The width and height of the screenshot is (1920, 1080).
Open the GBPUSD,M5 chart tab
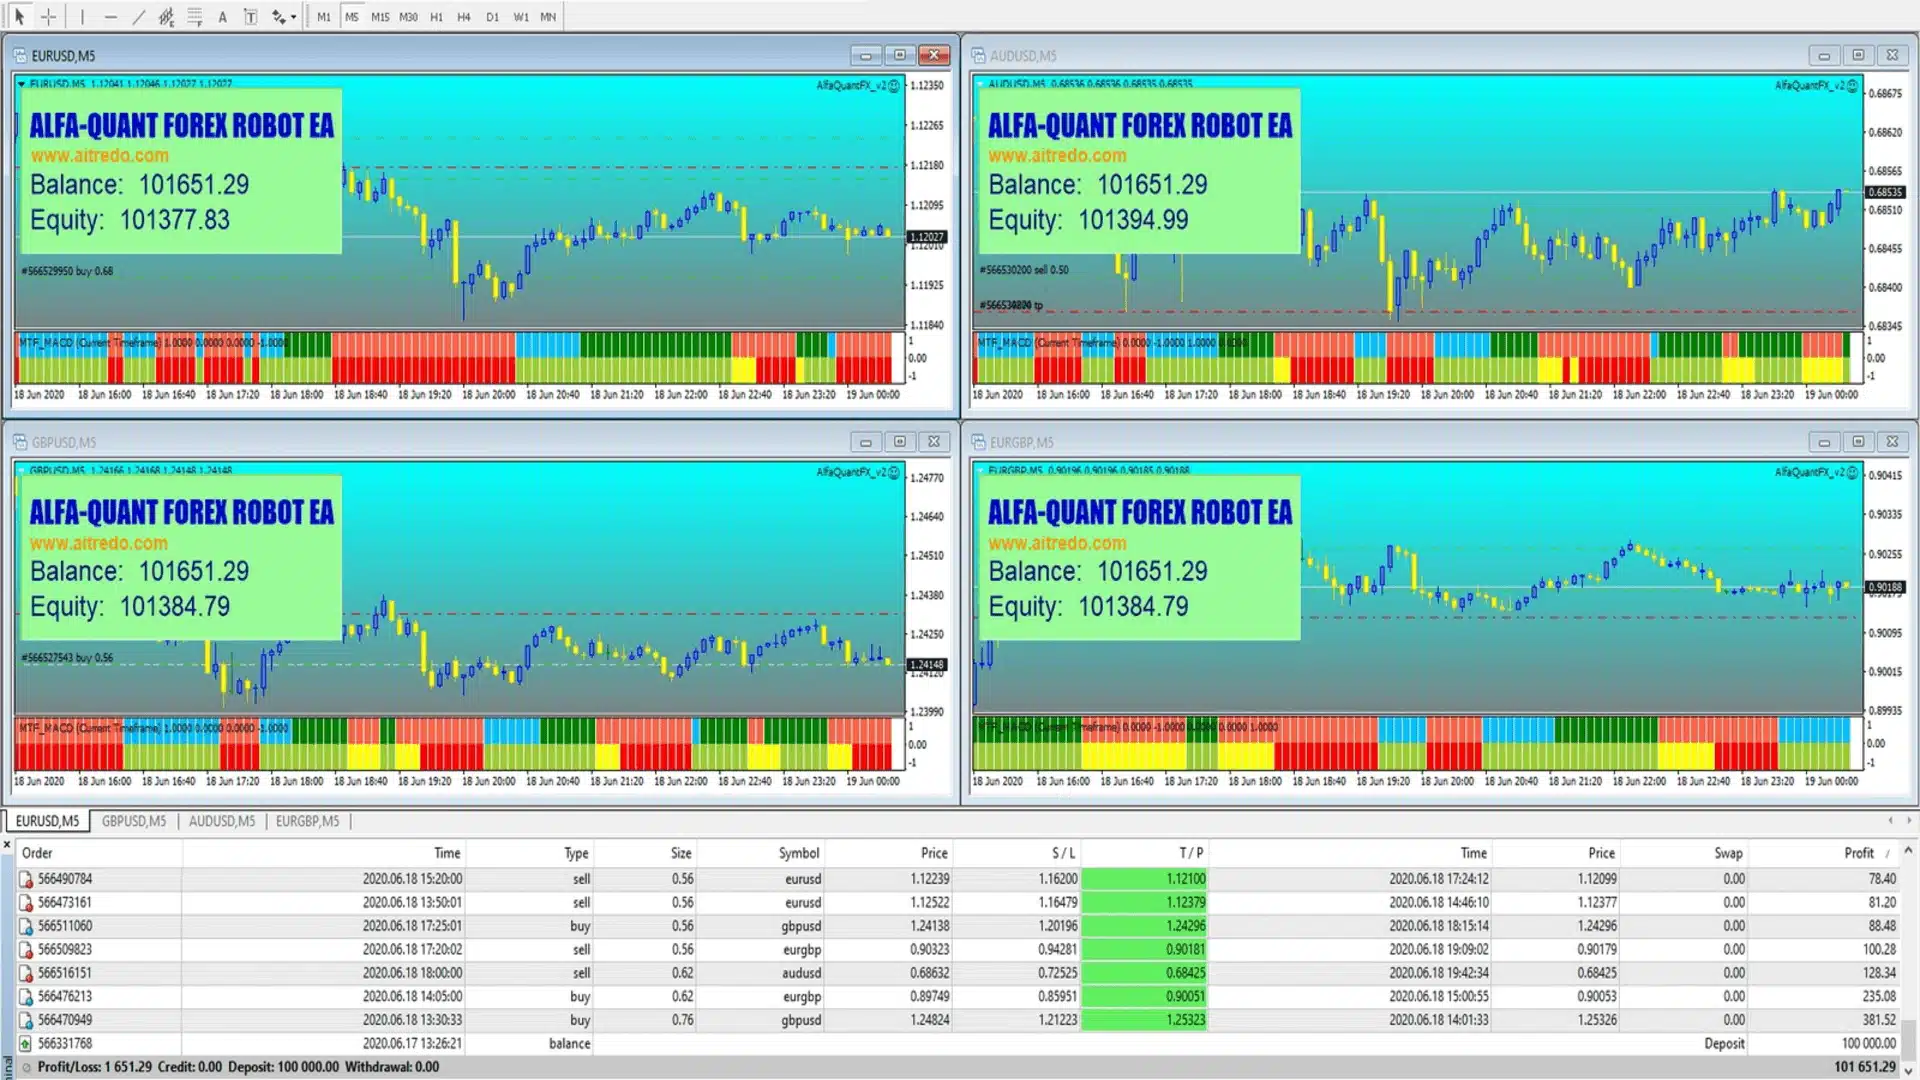[x=134, y=821]
